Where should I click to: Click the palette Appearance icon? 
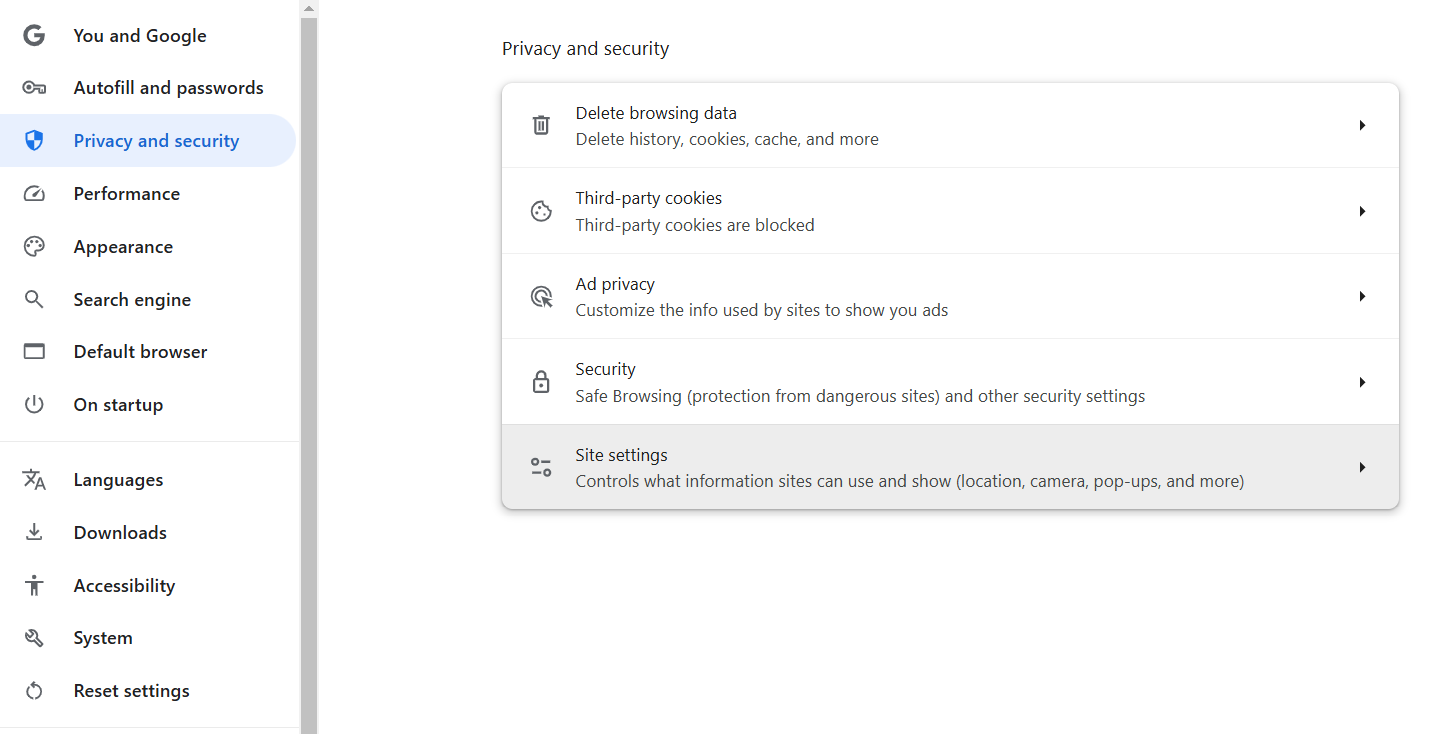tap(34, 247)
